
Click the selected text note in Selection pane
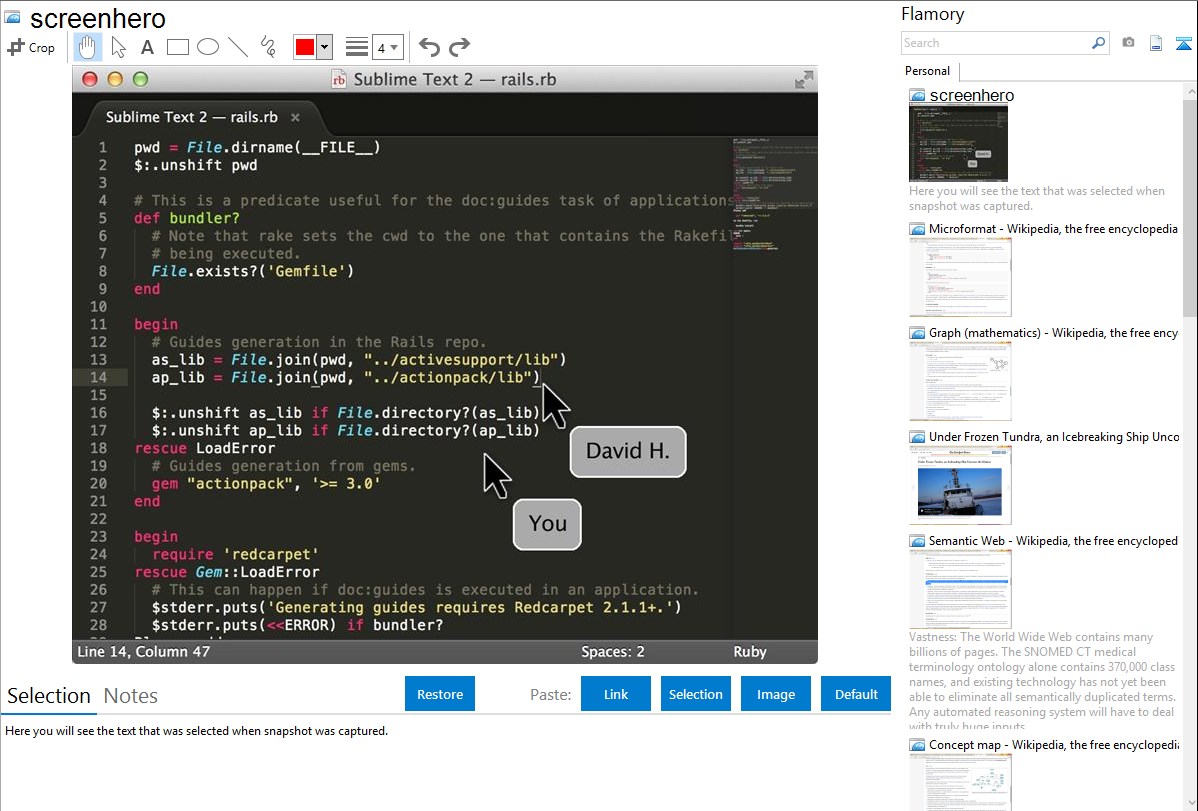[x=196, y=731]
